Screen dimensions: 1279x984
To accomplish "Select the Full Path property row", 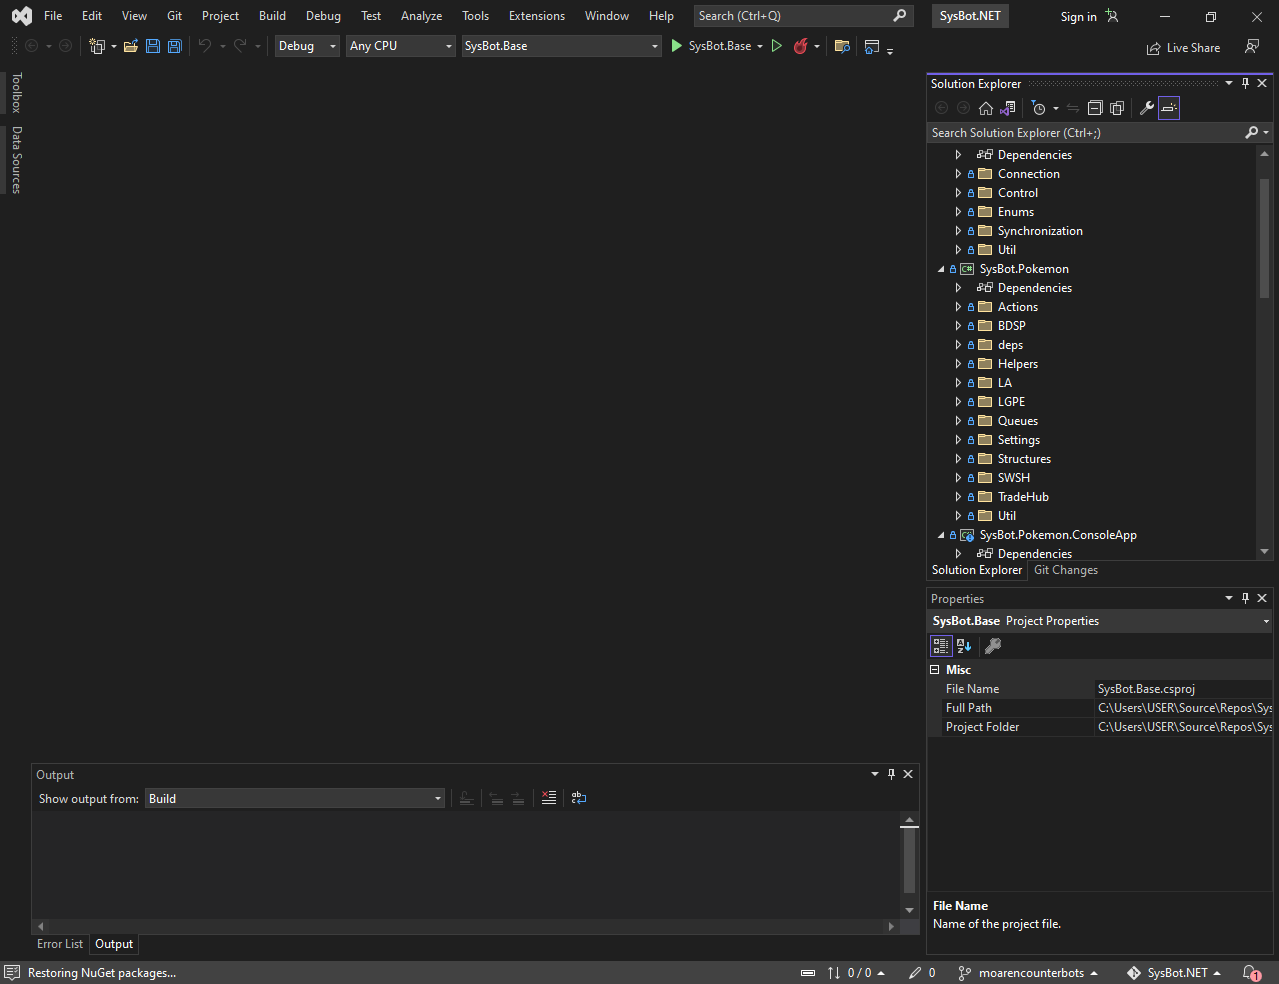I will click(1101, 708).
